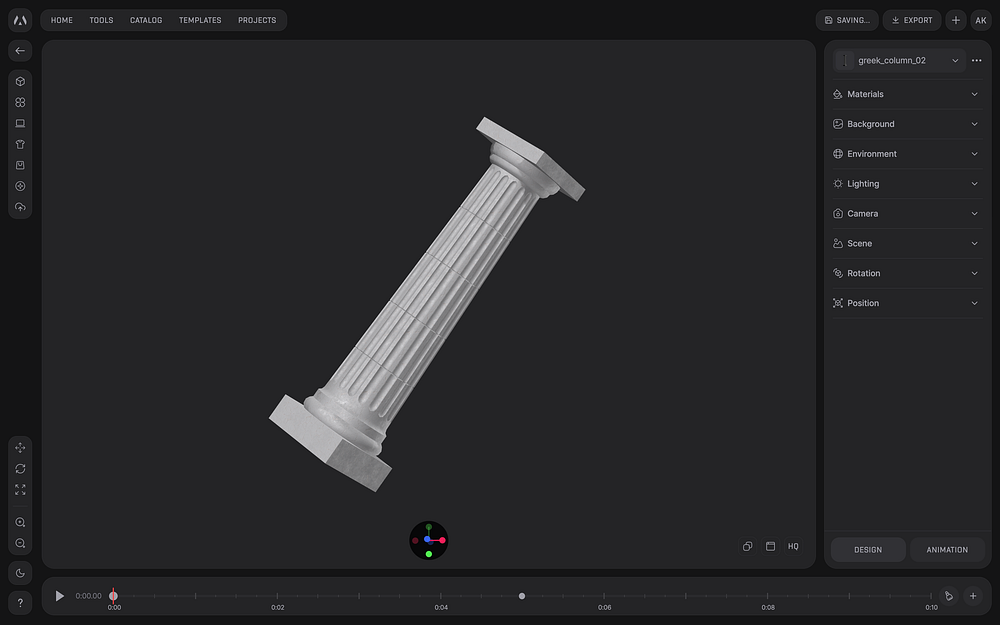Click the fit-to-screen expand icon
This screenshot has width=1000, height=625.
point(20,490)
